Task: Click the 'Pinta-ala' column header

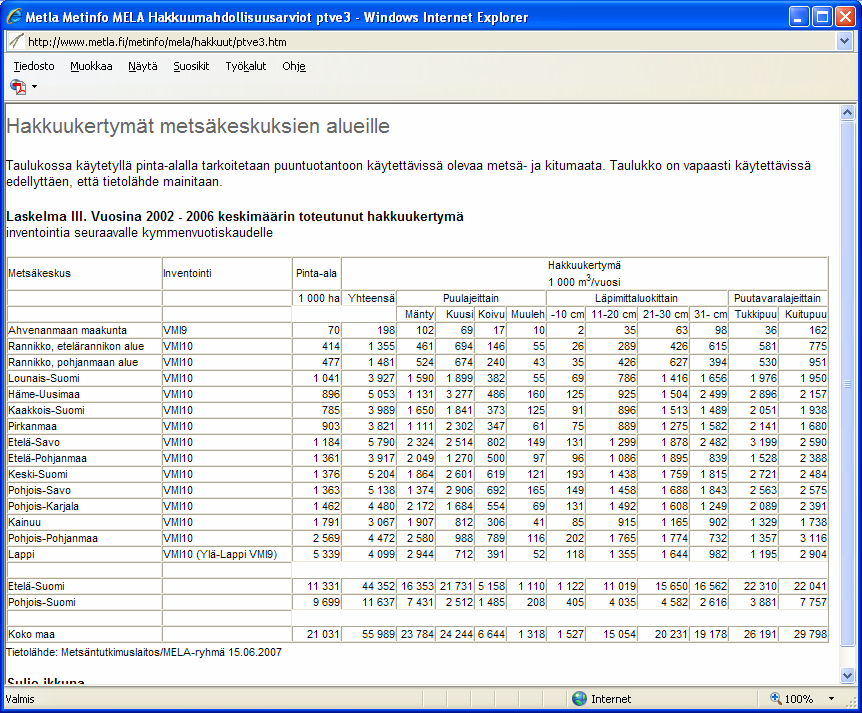Action: (x=316, y=273)
